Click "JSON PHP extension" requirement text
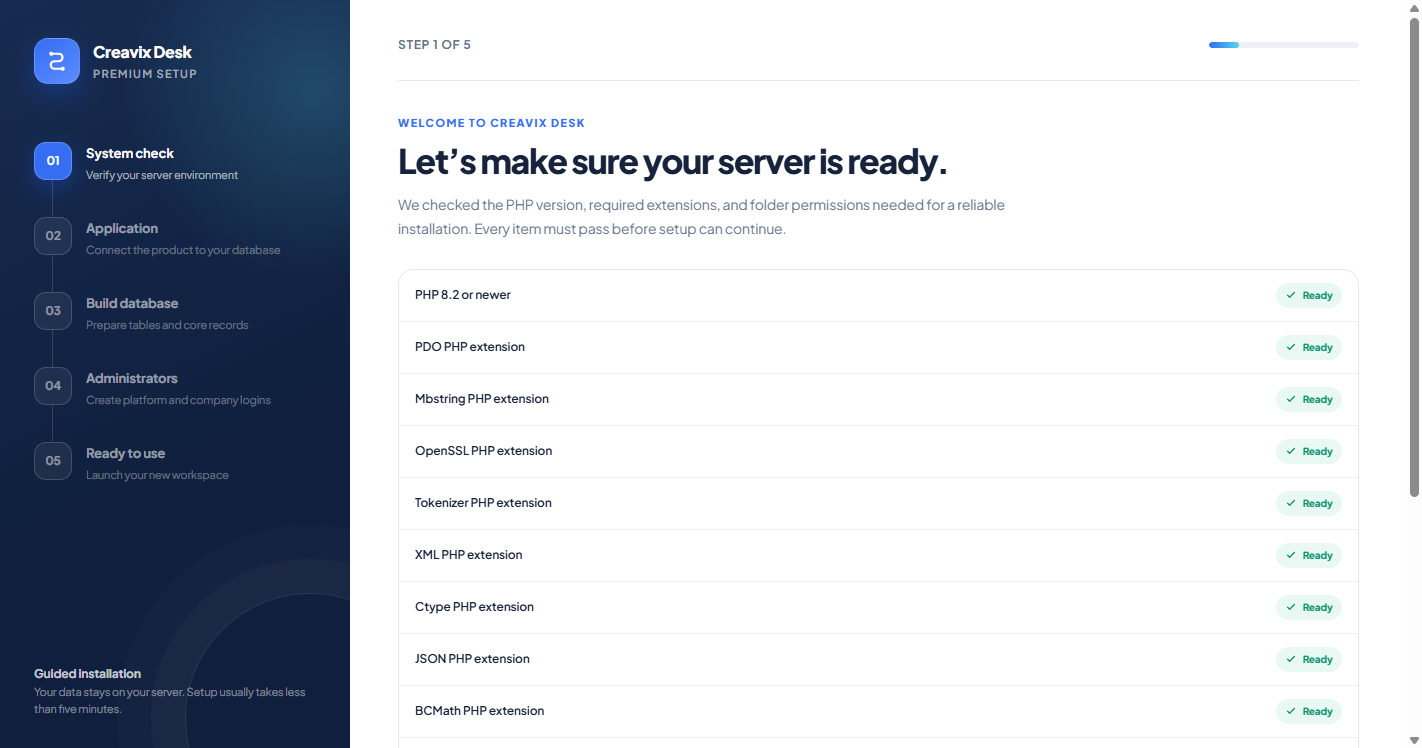1422x748 pixels. (473, 659)
